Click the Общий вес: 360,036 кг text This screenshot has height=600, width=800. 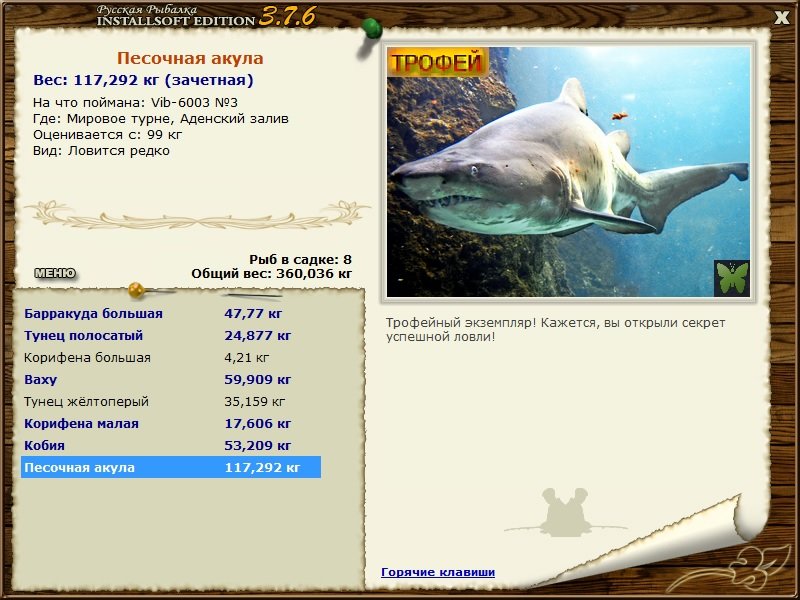(271, 274)
